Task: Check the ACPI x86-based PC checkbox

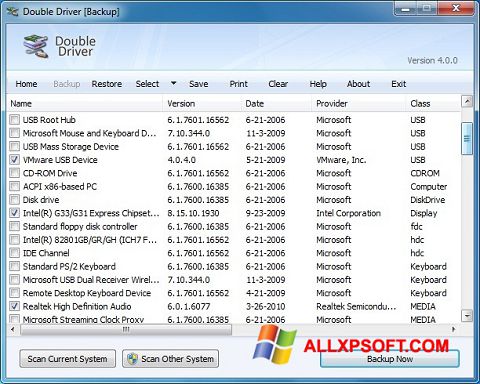Action: tap(14, 186)
